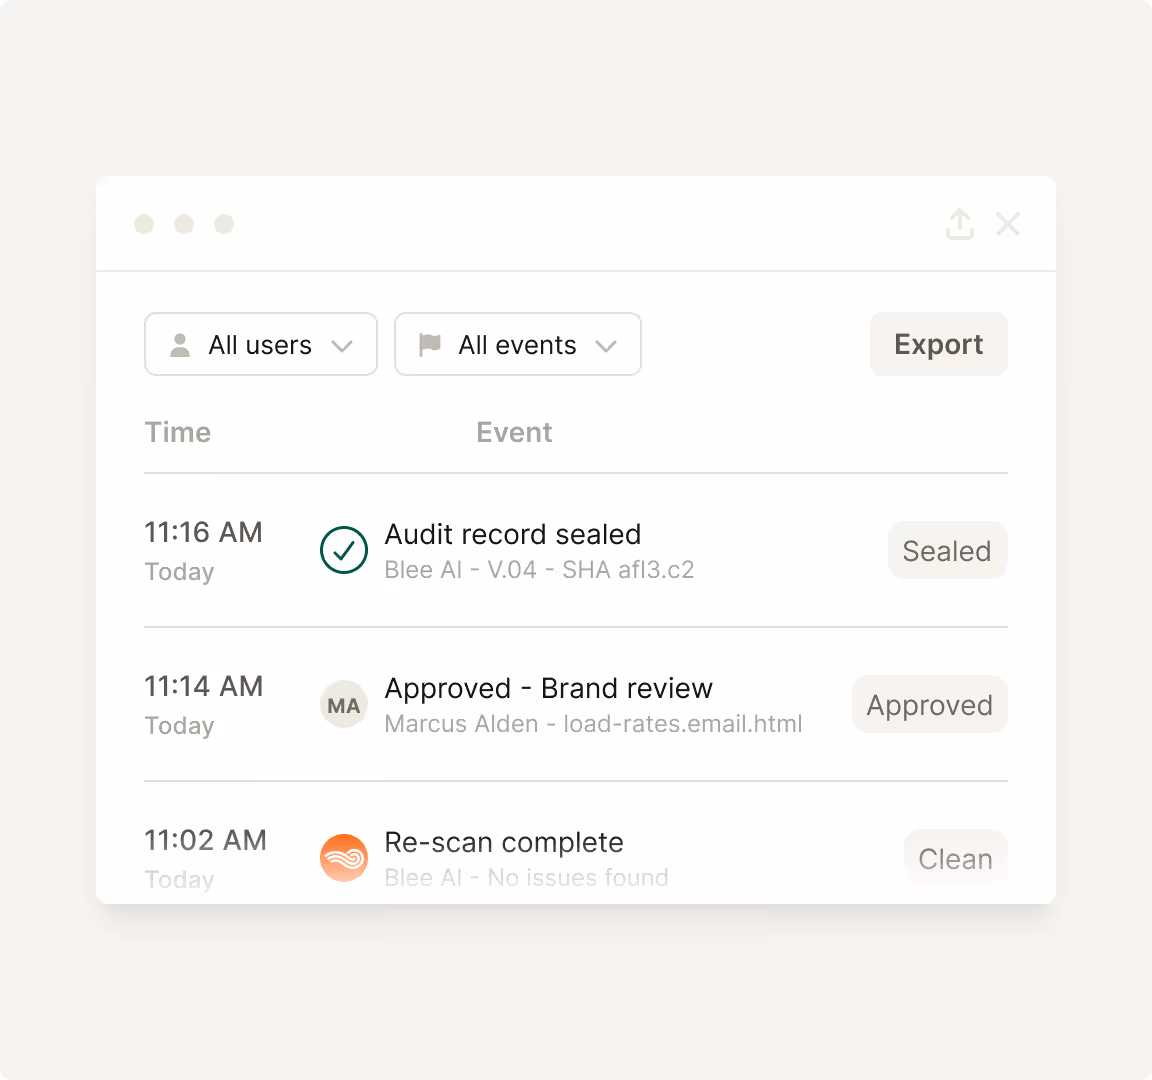Open the 'Approved - Brand review' event

pyautogui.click(x=549, y=688)
